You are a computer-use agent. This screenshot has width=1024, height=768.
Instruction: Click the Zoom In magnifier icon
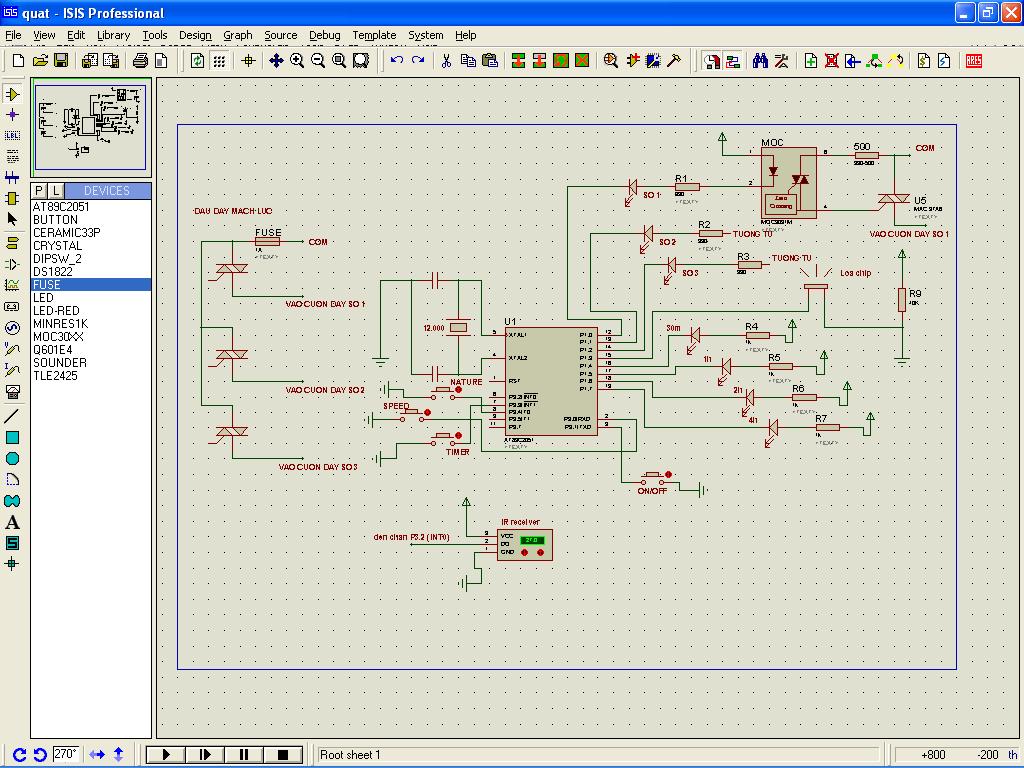297,61
